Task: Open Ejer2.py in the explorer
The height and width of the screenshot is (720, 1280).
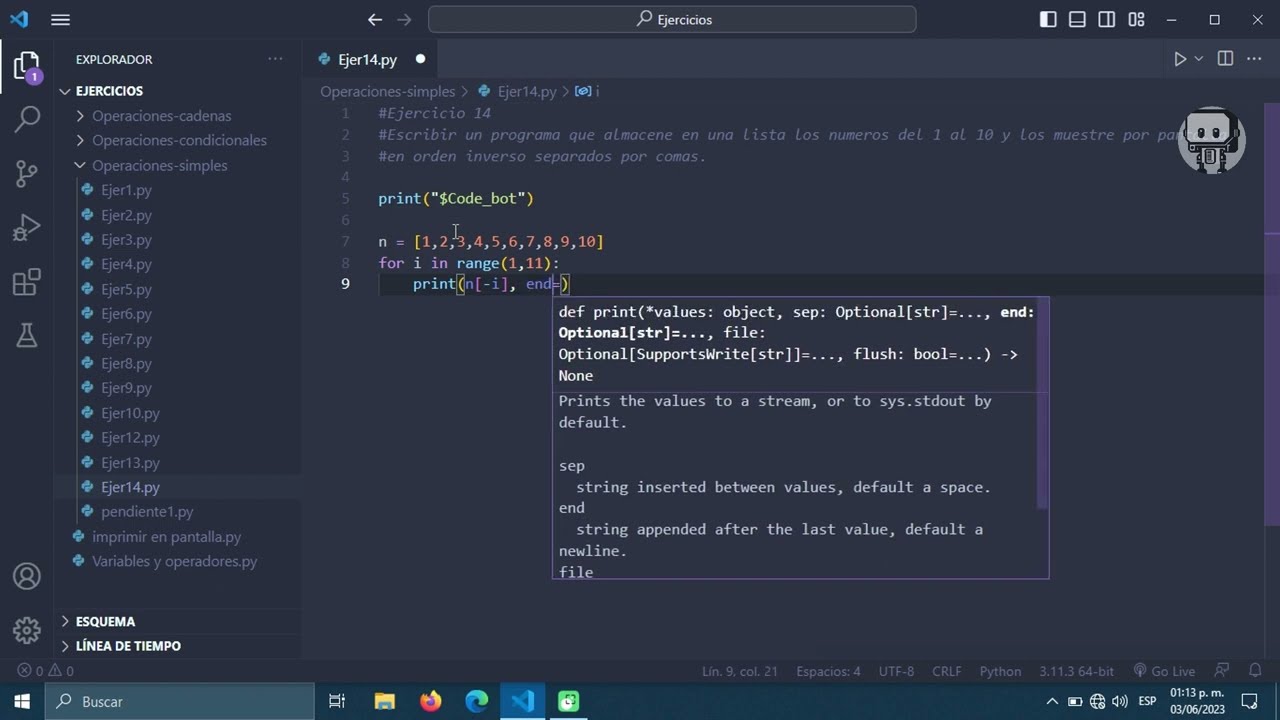Action: coord(126,215)
